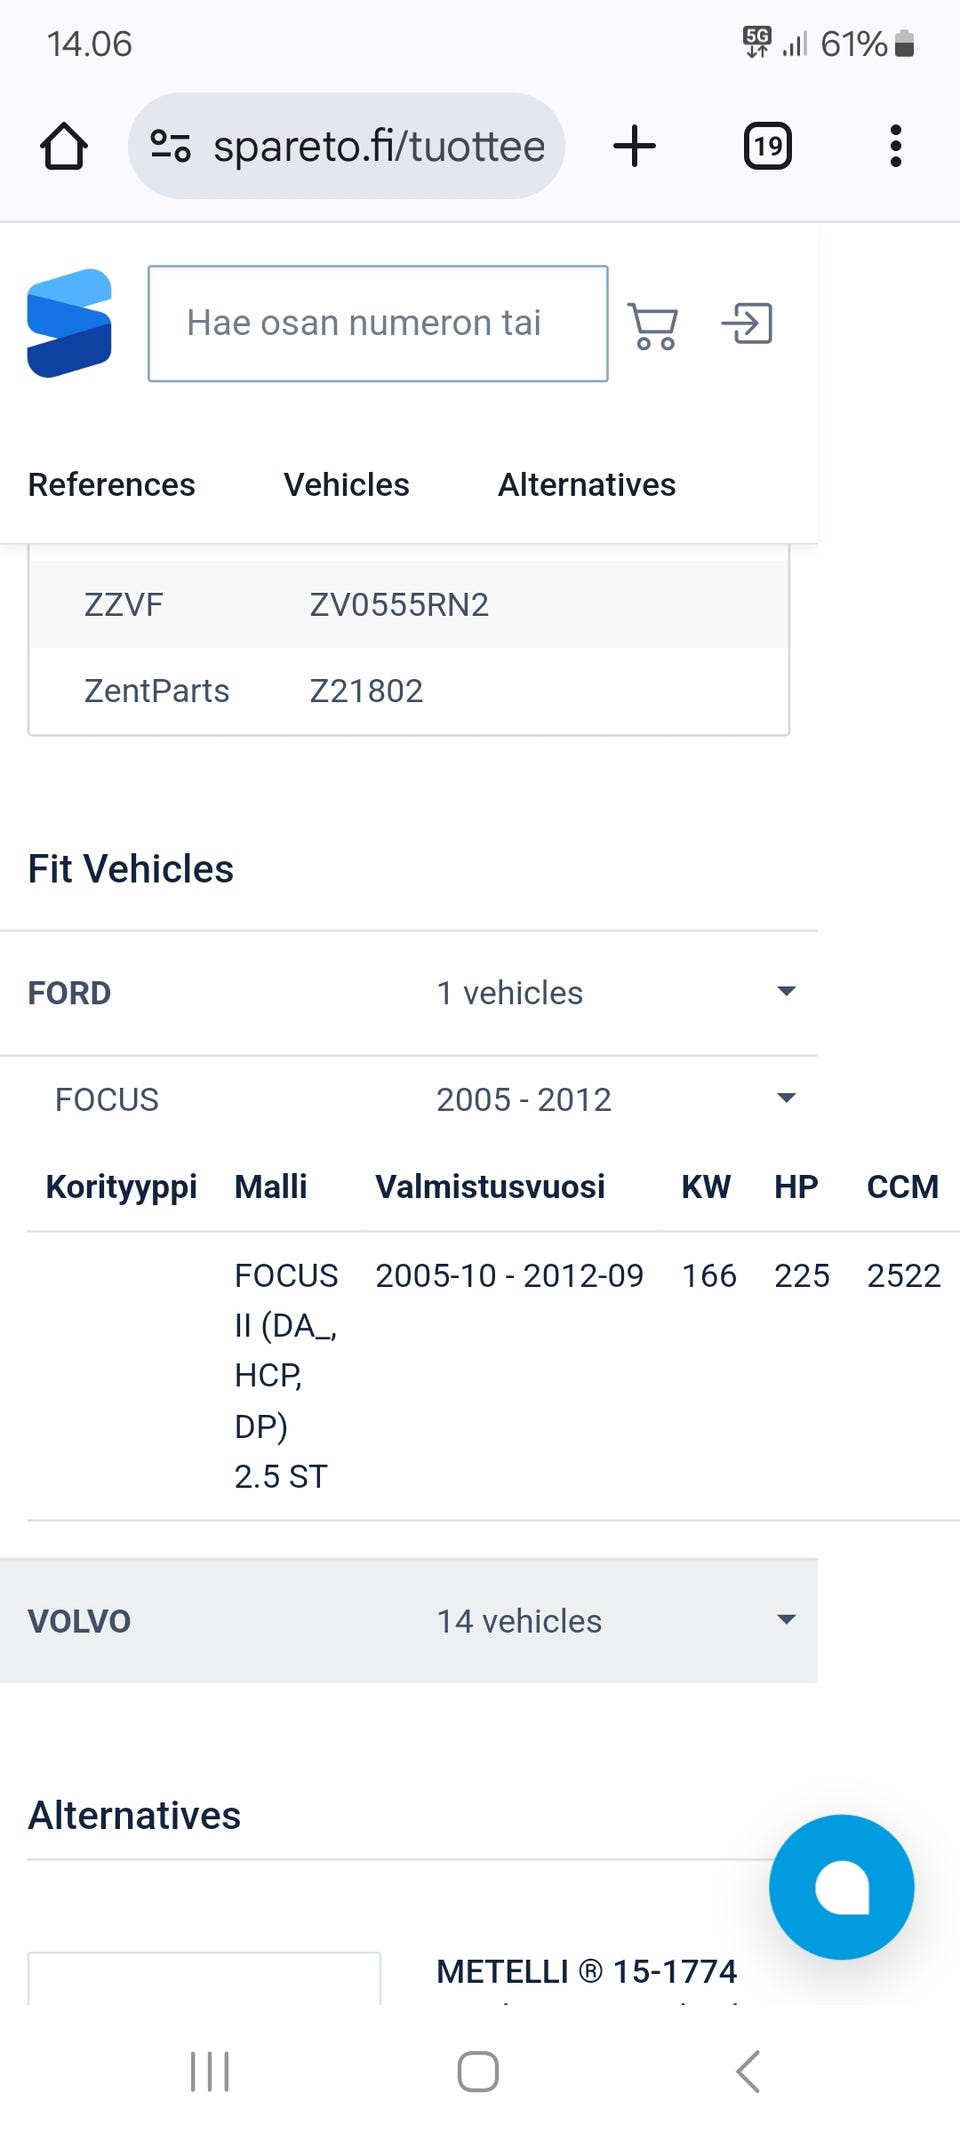Tap the browser home icon

[64, 146]
